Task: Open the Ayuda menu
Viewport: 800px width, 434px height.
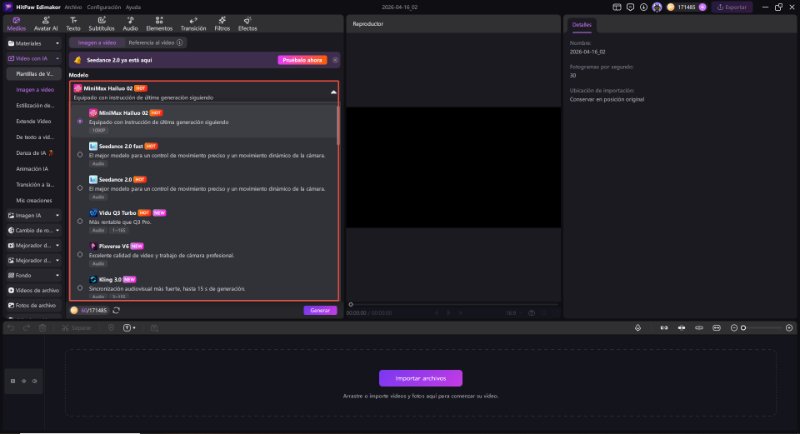Action: 133,7
